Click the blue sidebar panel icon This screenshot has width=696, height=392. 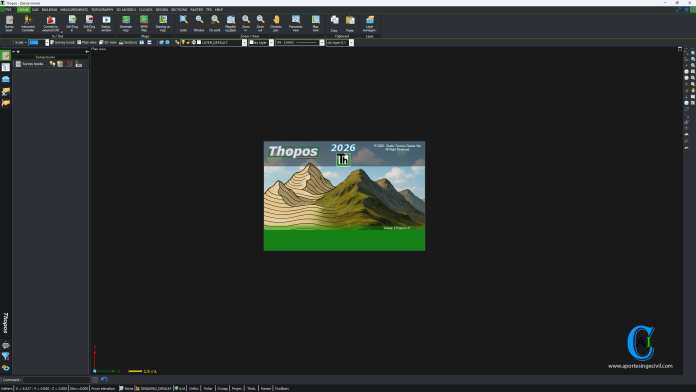6,79
